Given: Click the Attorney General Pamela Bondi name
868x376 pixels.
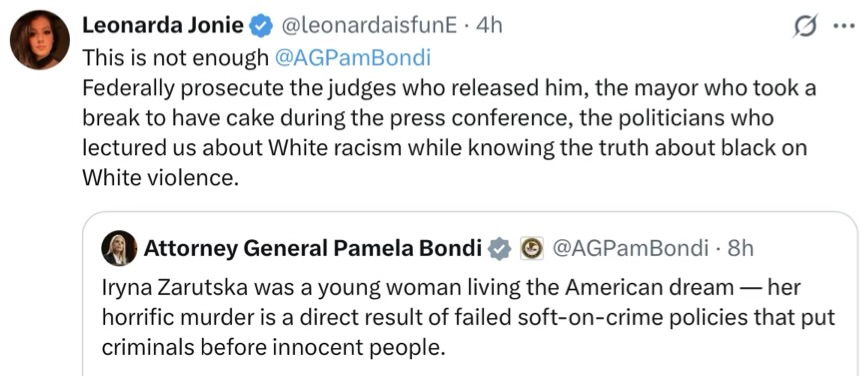Looking at the screenshot, I should 313,249.
